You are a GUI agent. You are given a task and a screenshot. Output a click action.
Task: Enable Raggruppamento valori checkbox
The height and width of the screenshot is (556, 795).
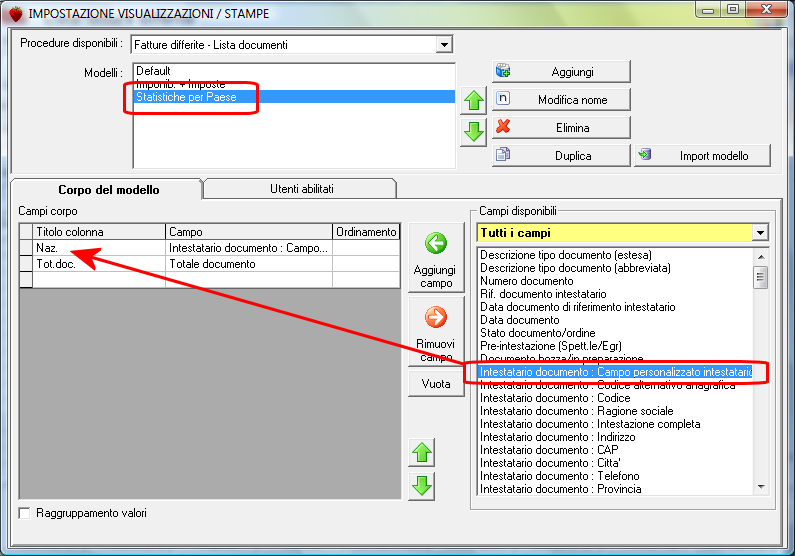pos(24,513)
